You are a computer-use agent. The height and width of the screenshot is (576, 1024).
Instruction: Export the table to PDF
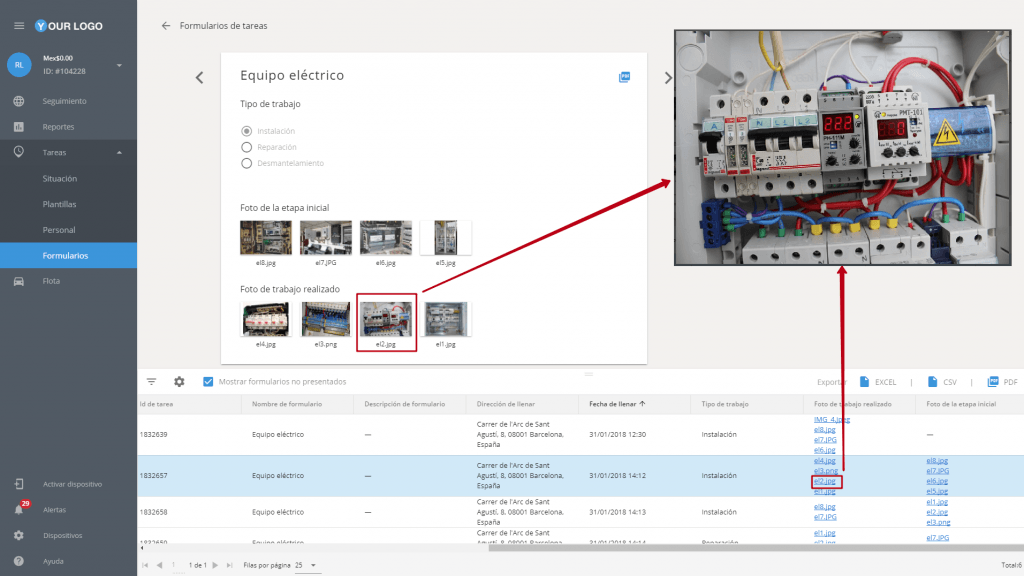[1002, 382]
